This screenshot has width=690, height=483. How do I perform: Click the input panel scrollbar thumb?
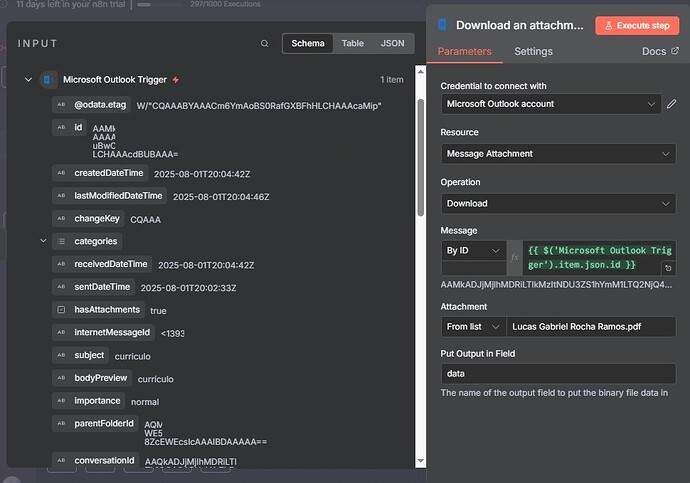click(420, 157)
